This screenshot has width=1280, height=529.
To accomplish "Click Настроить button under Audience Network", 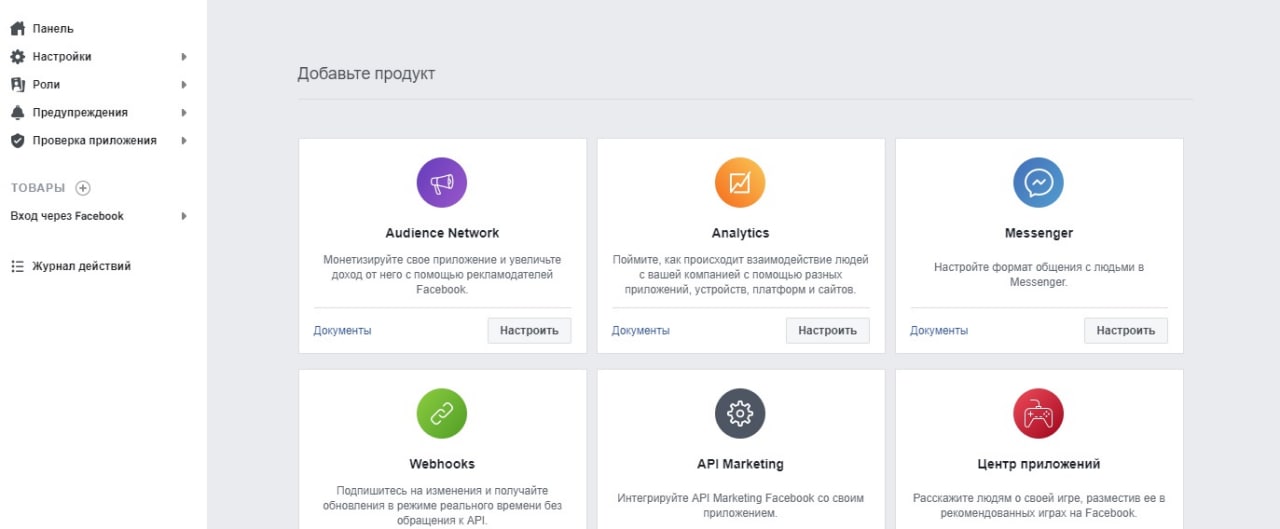I will pyautogui.click(x=529, y=330).
